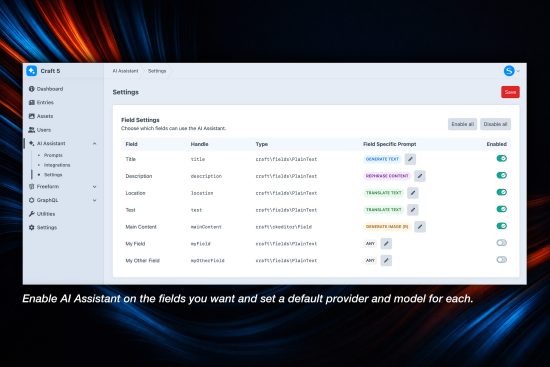550x367 pixels.
Task: Open Prompts under AI Assistant
Action: click(x=53, y=155)
